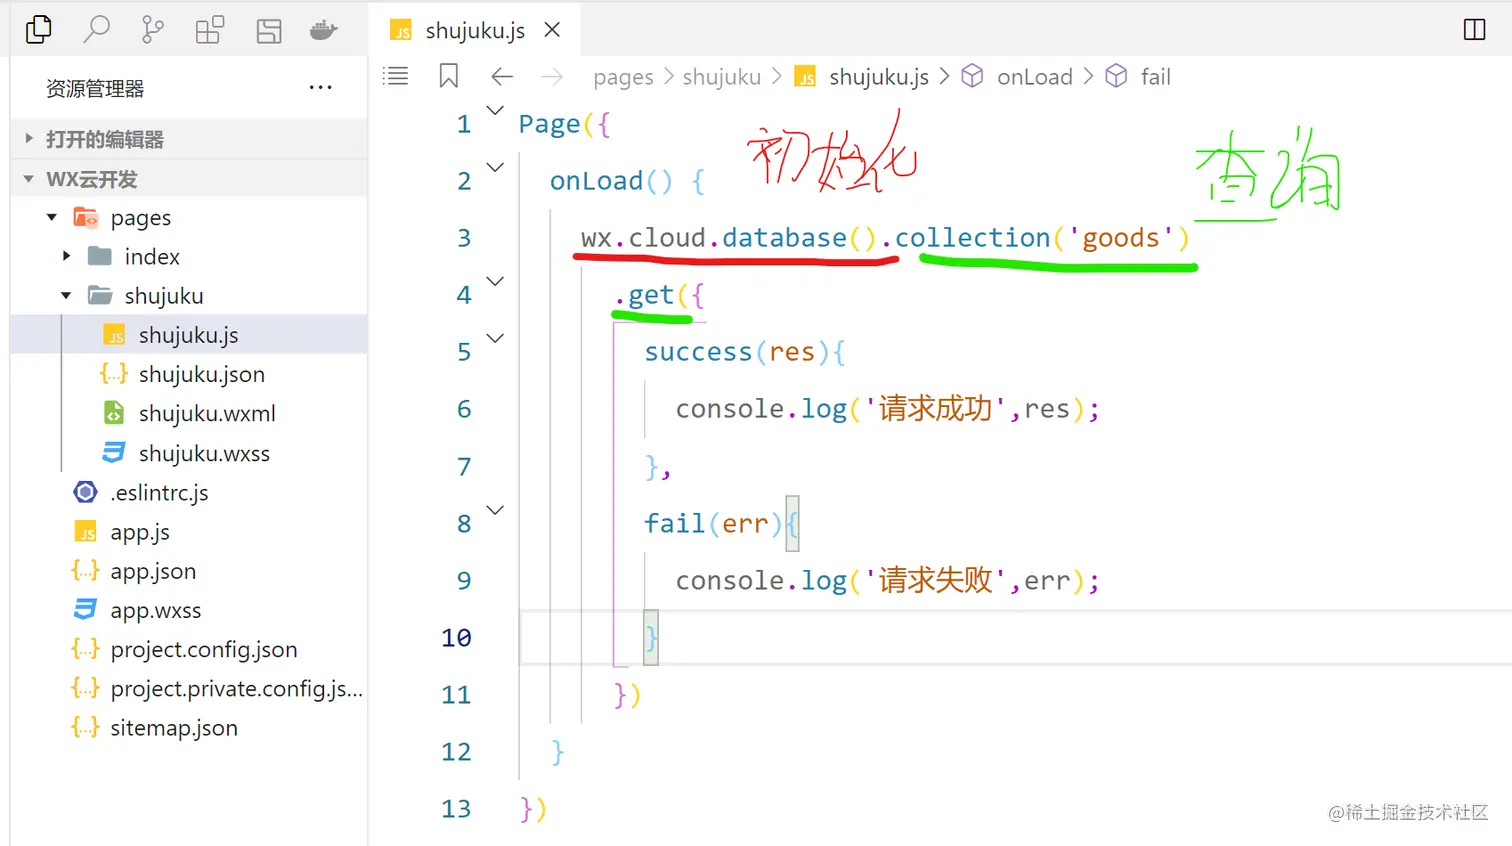Open the explorer more actions ellipsis
This screenshot has height=846, width=1512.
click(x=320, y=88)
